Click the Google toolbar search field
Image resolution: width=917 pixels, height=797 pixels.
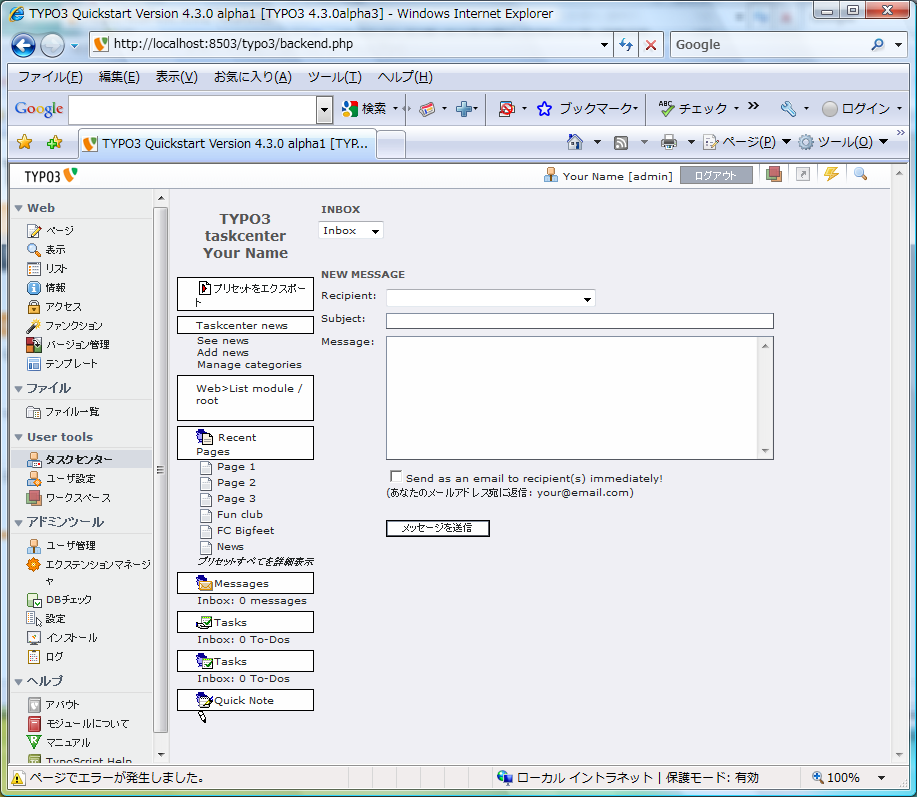pos(193,109)
